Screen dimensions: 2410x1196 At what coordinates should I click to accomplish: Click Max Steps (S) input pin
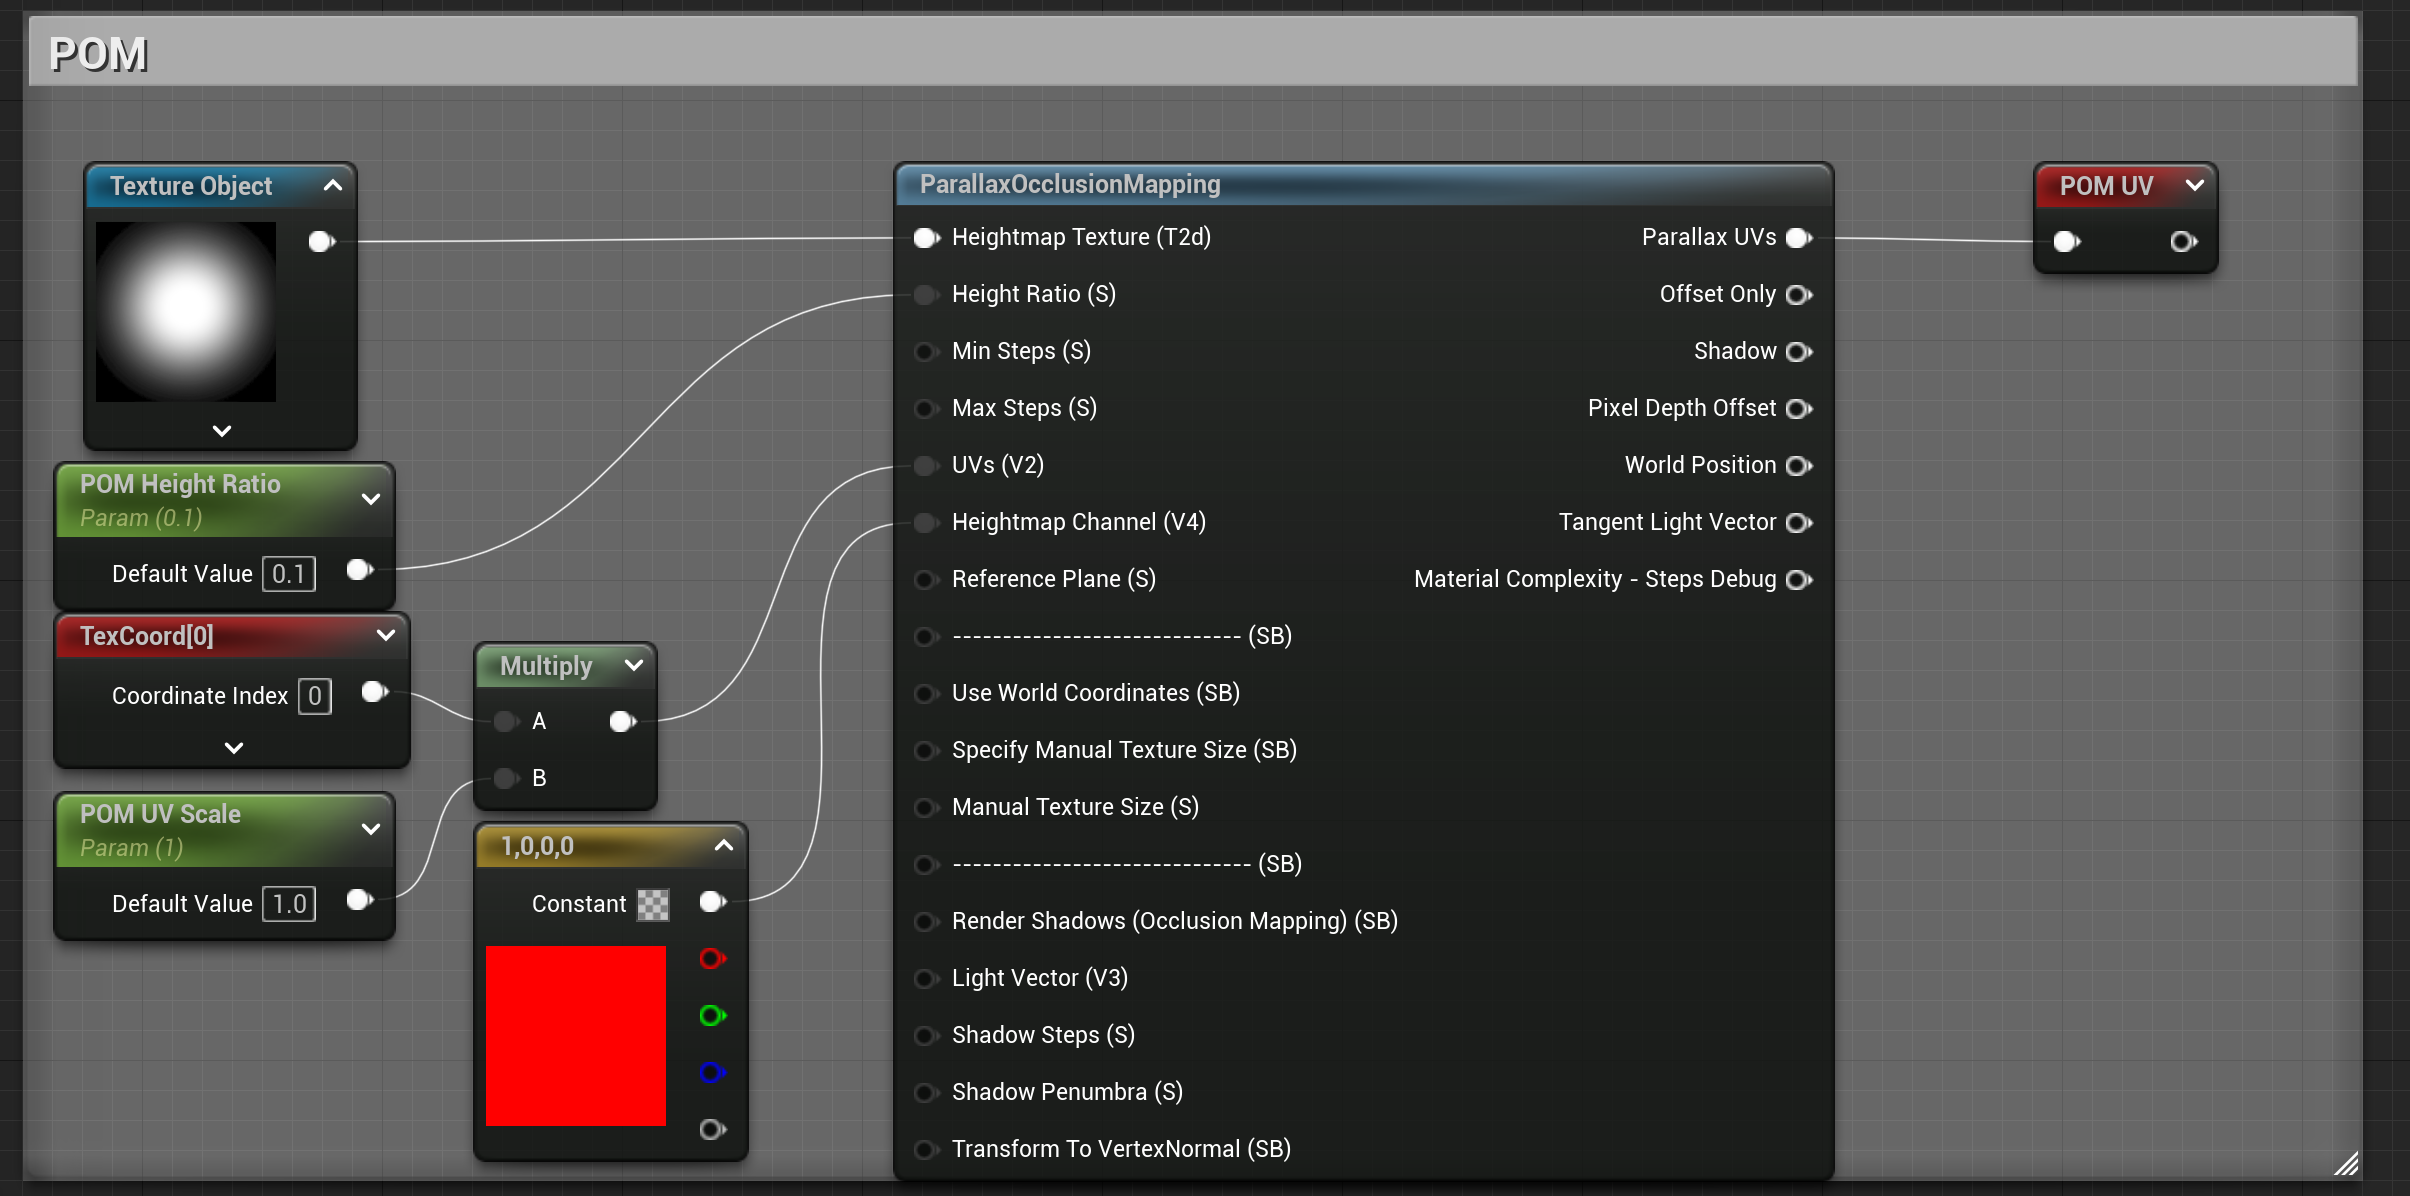click(927, 409)
